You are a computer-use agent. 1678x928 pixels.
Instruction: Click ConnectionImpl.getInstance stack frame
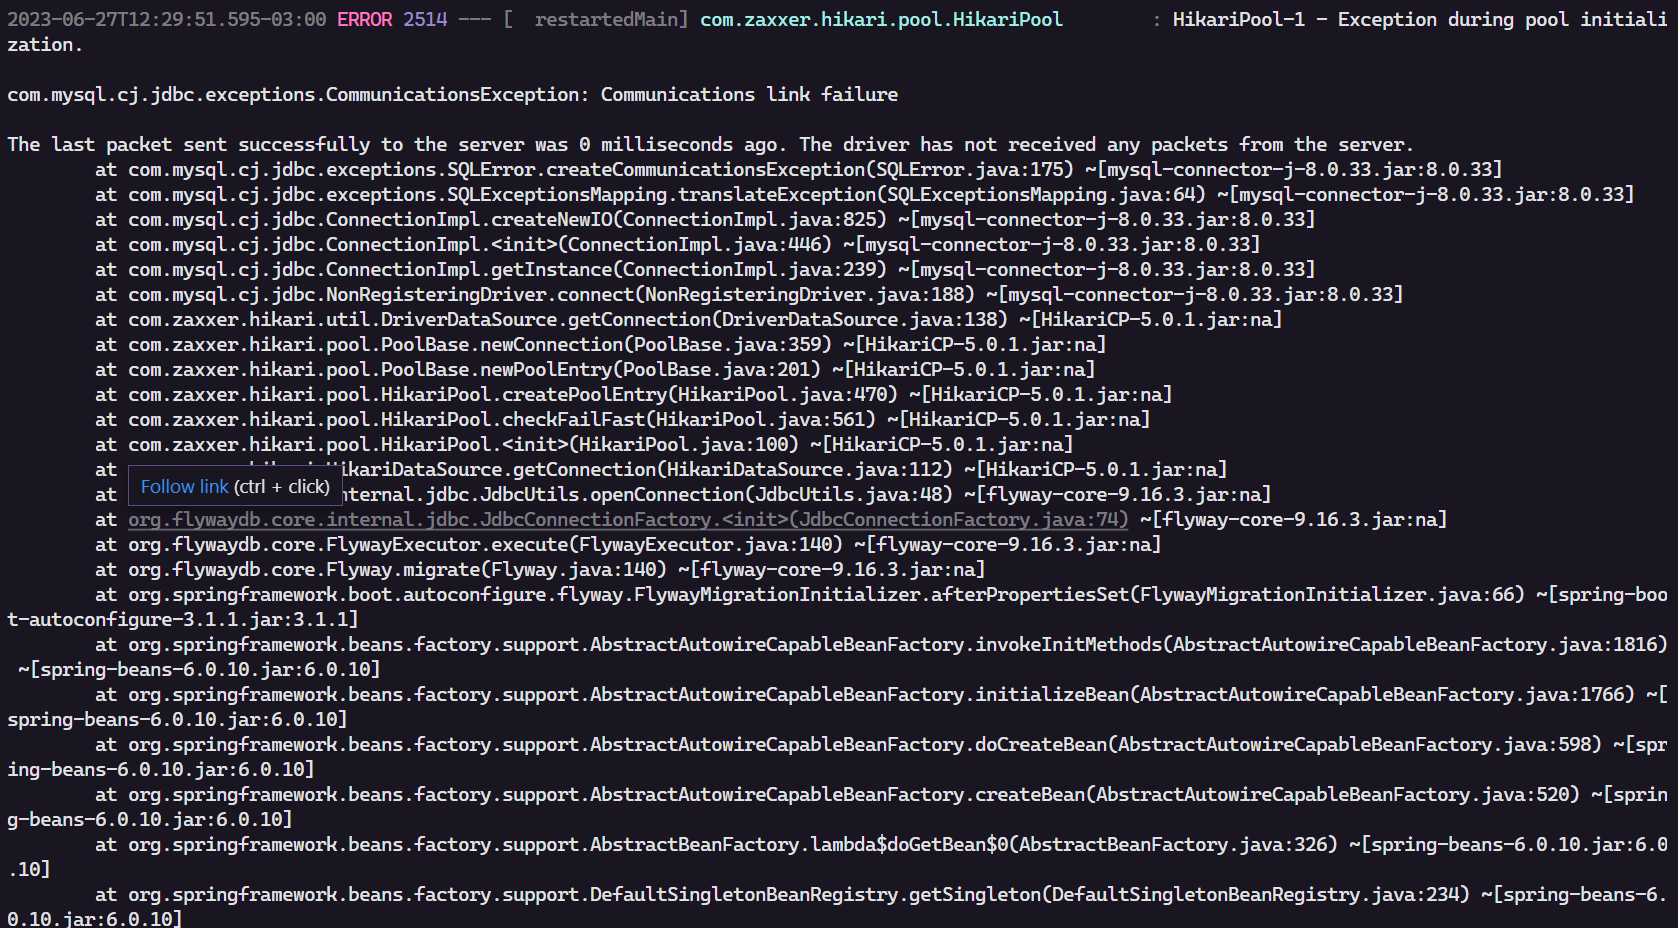[706, 269]
